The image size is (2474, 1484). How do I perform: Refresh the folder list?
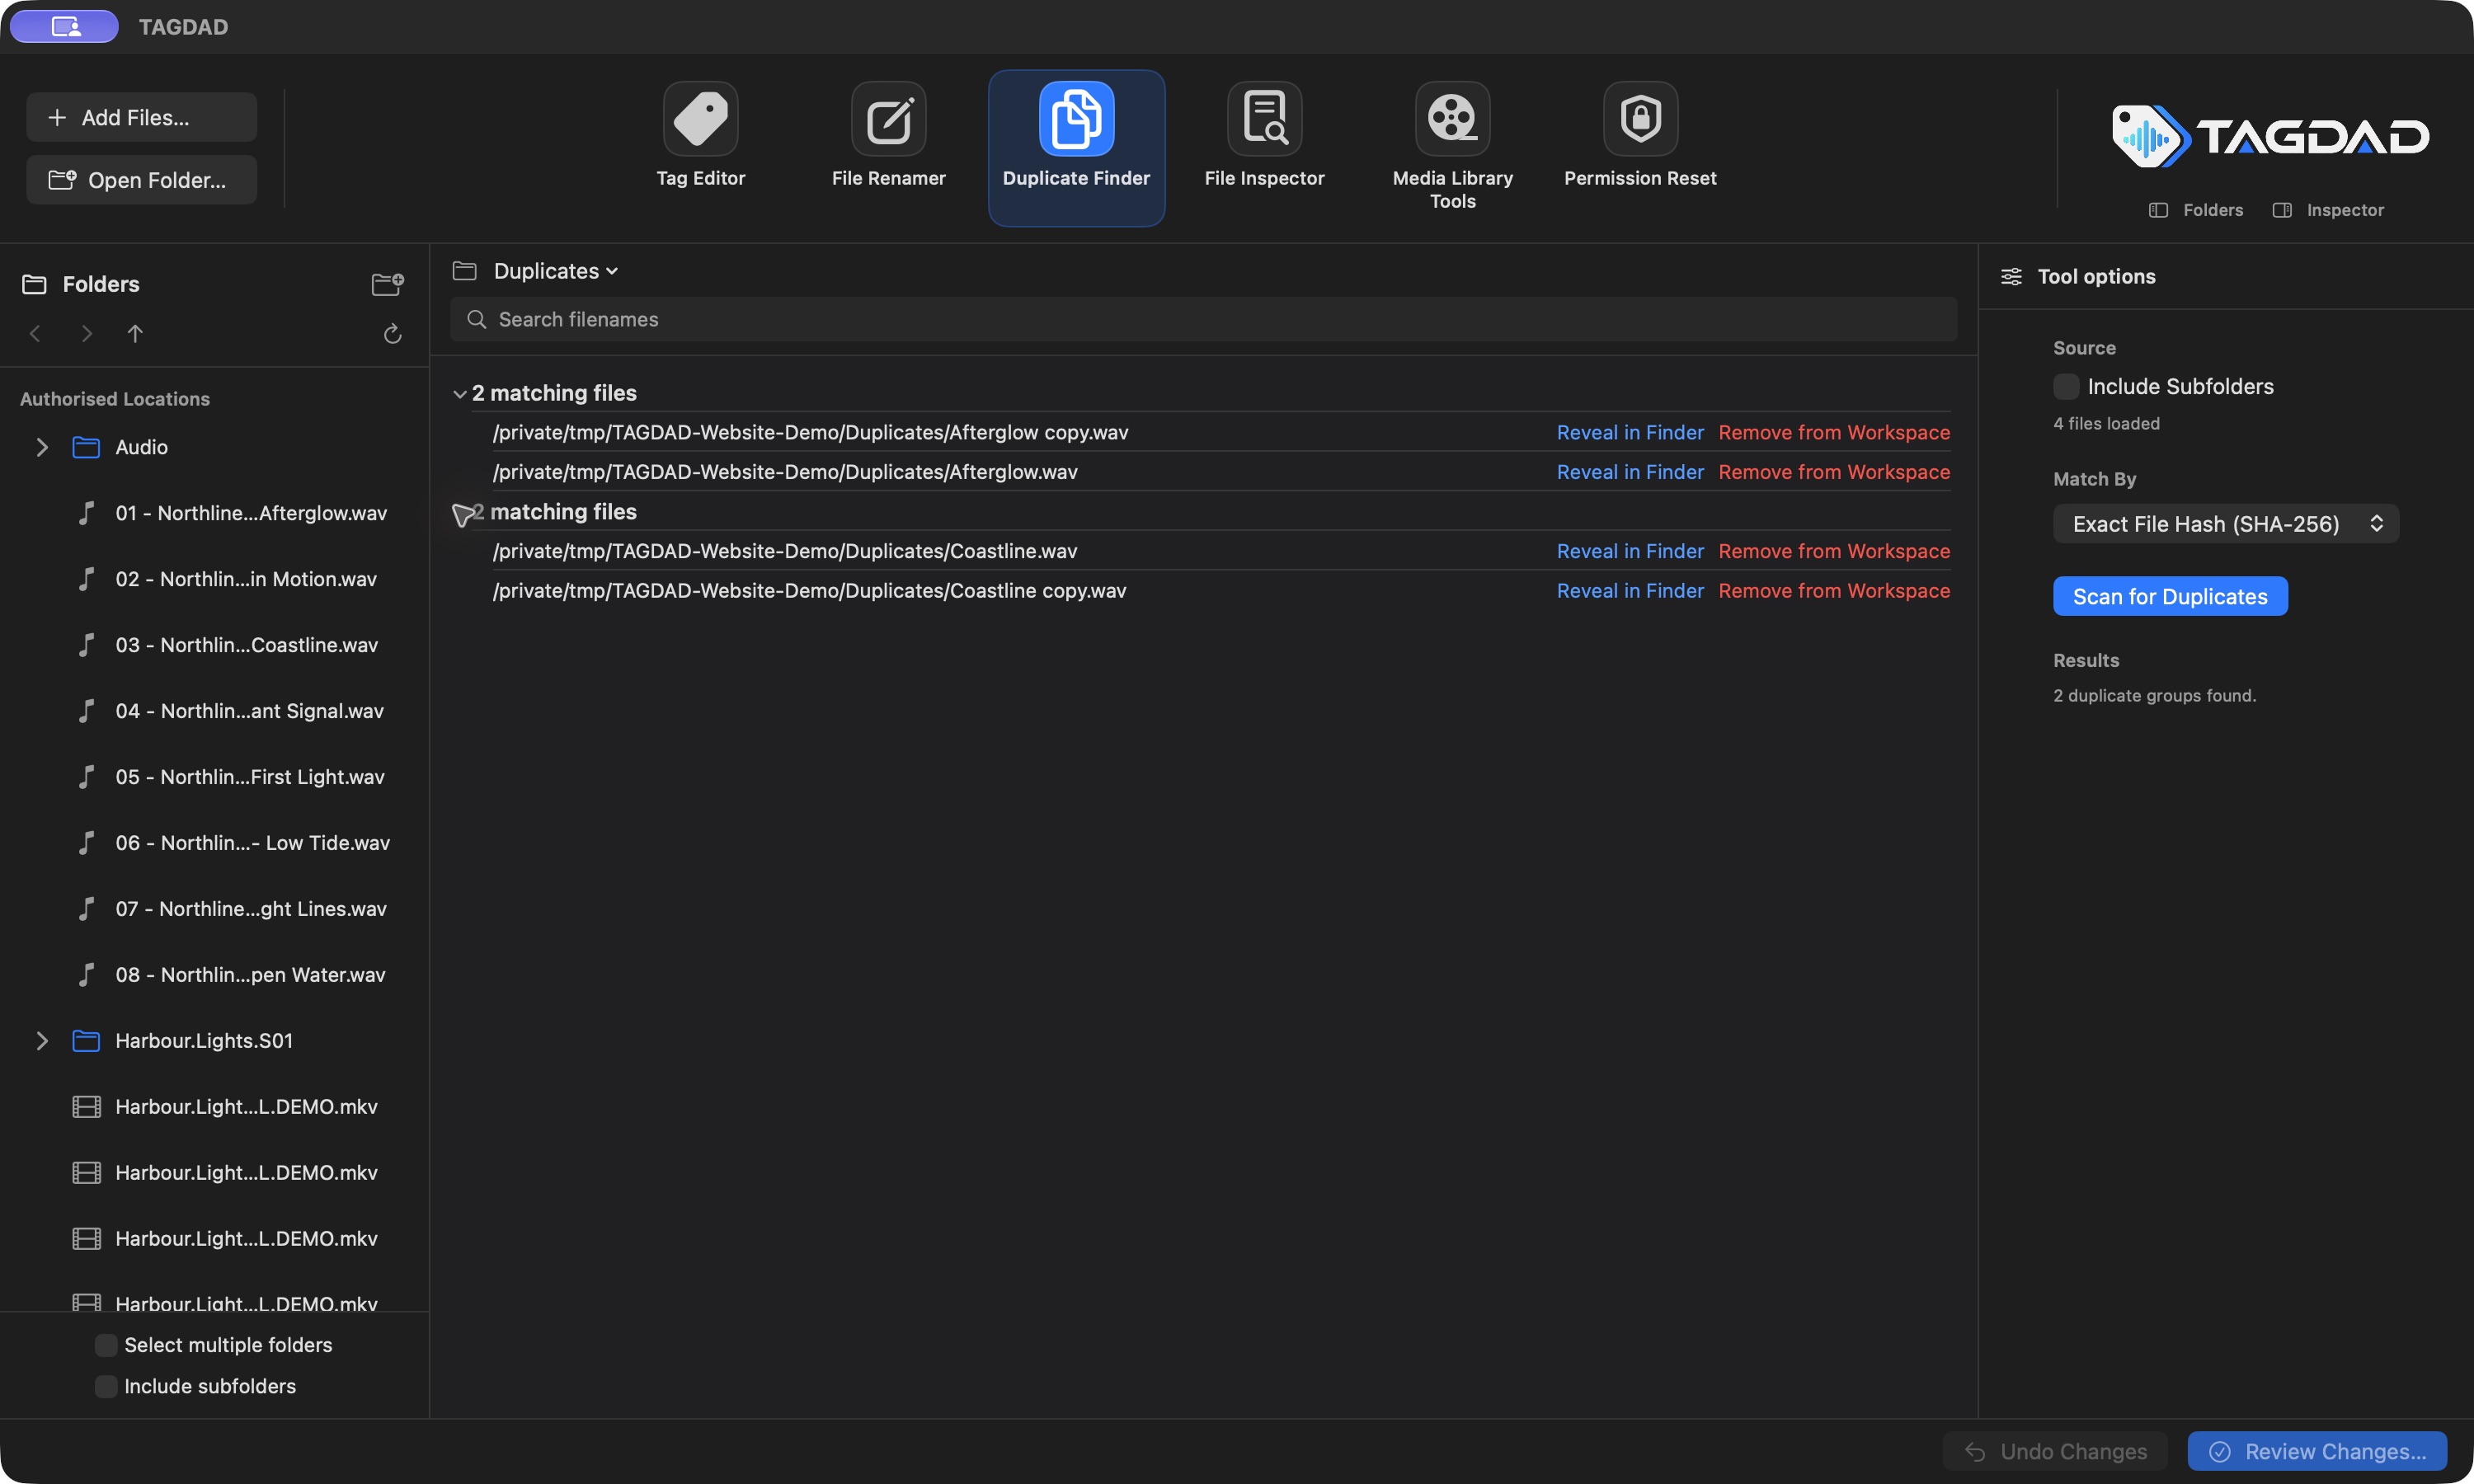coord(392,333)
